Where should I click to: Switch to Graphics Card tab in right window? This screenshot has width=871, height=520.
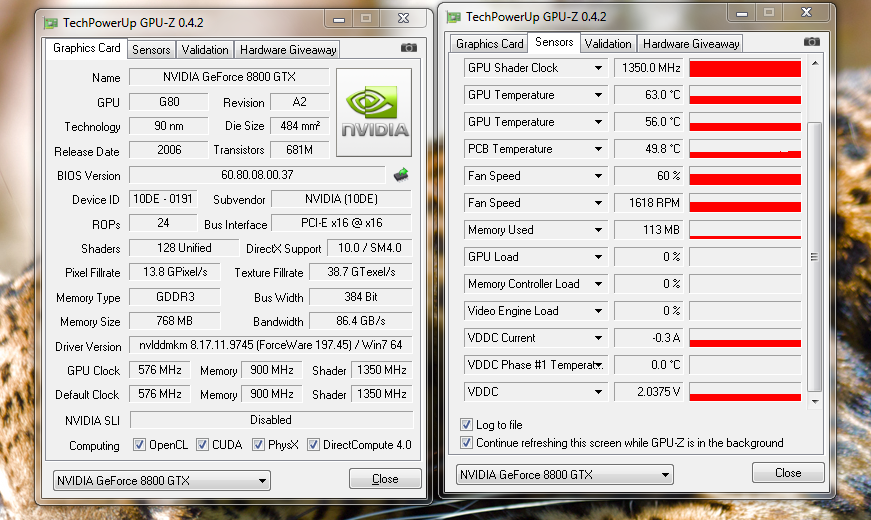click(489, 44)
